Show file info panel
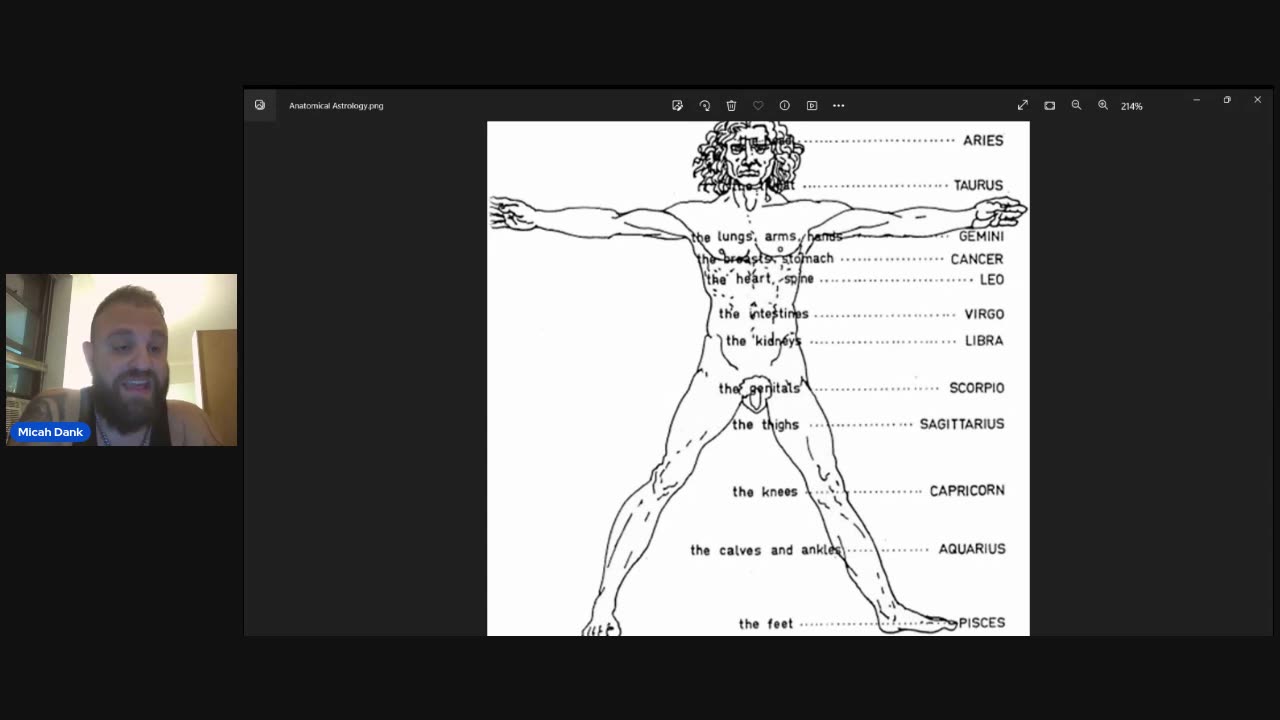This screenshot has width=1280, height=720. pyautogui.click(x=785, y=105)
